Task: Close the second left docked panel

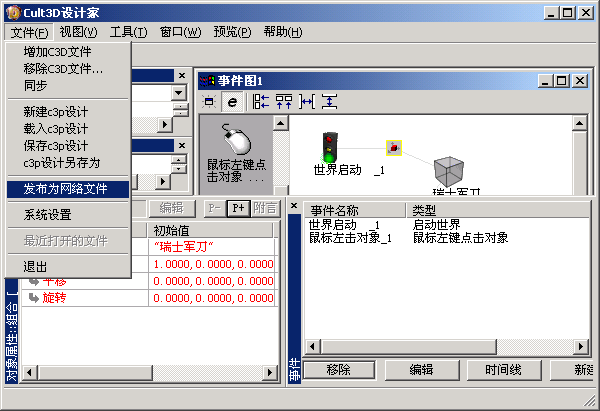Action: click(182, 145)
